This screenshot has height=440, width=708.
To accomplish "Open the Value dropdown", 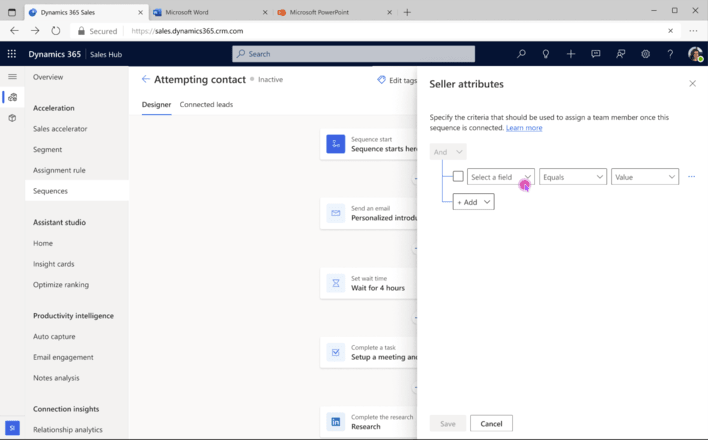I will [645, 177].
